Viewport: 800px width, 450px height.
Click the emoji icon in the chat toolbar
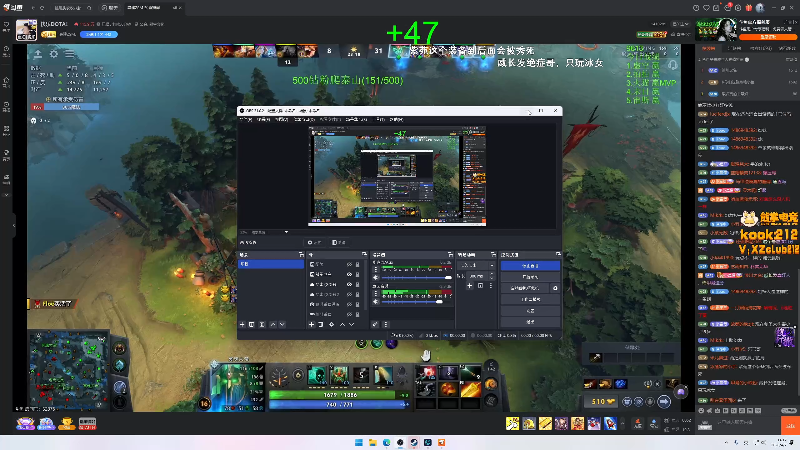(x=702, y=411)
